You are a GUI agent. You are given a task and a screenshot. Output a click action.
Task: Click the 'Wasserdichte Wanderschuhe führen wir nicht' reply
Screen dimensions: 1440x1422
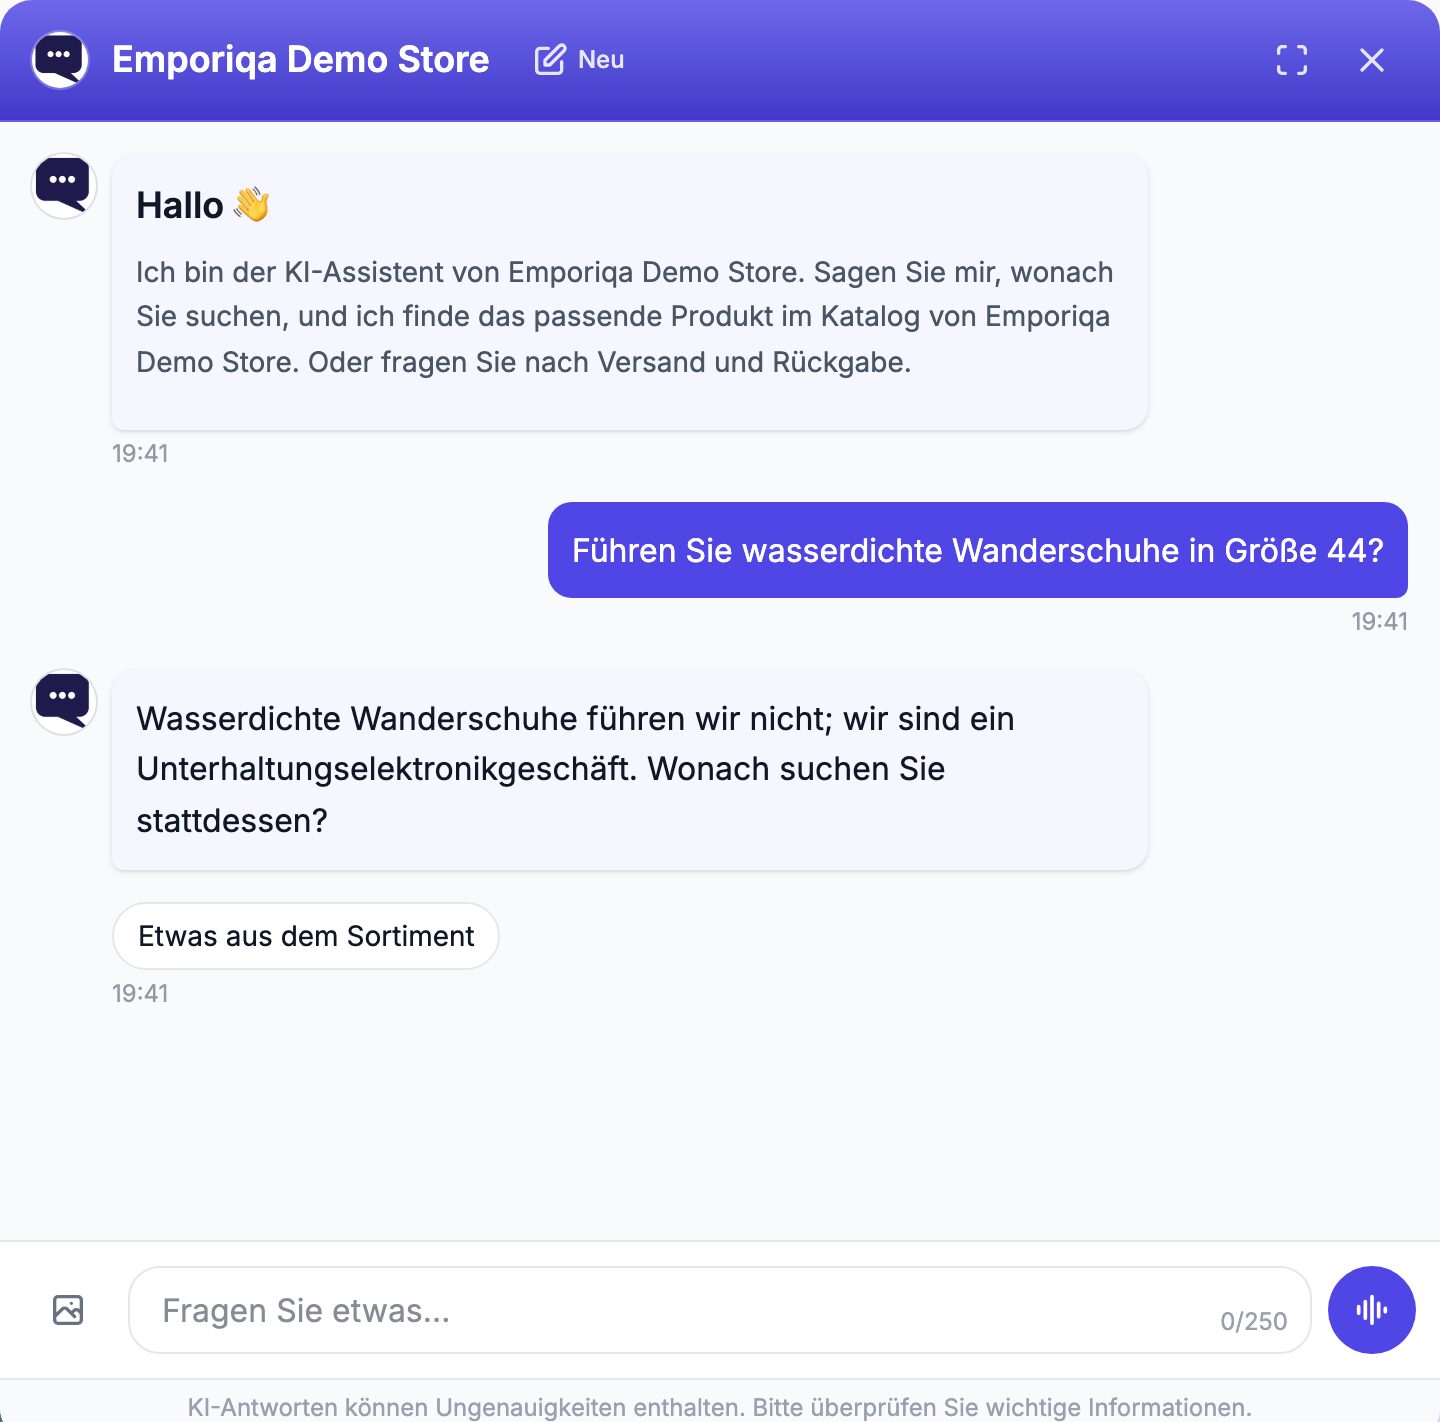point(630,770)
